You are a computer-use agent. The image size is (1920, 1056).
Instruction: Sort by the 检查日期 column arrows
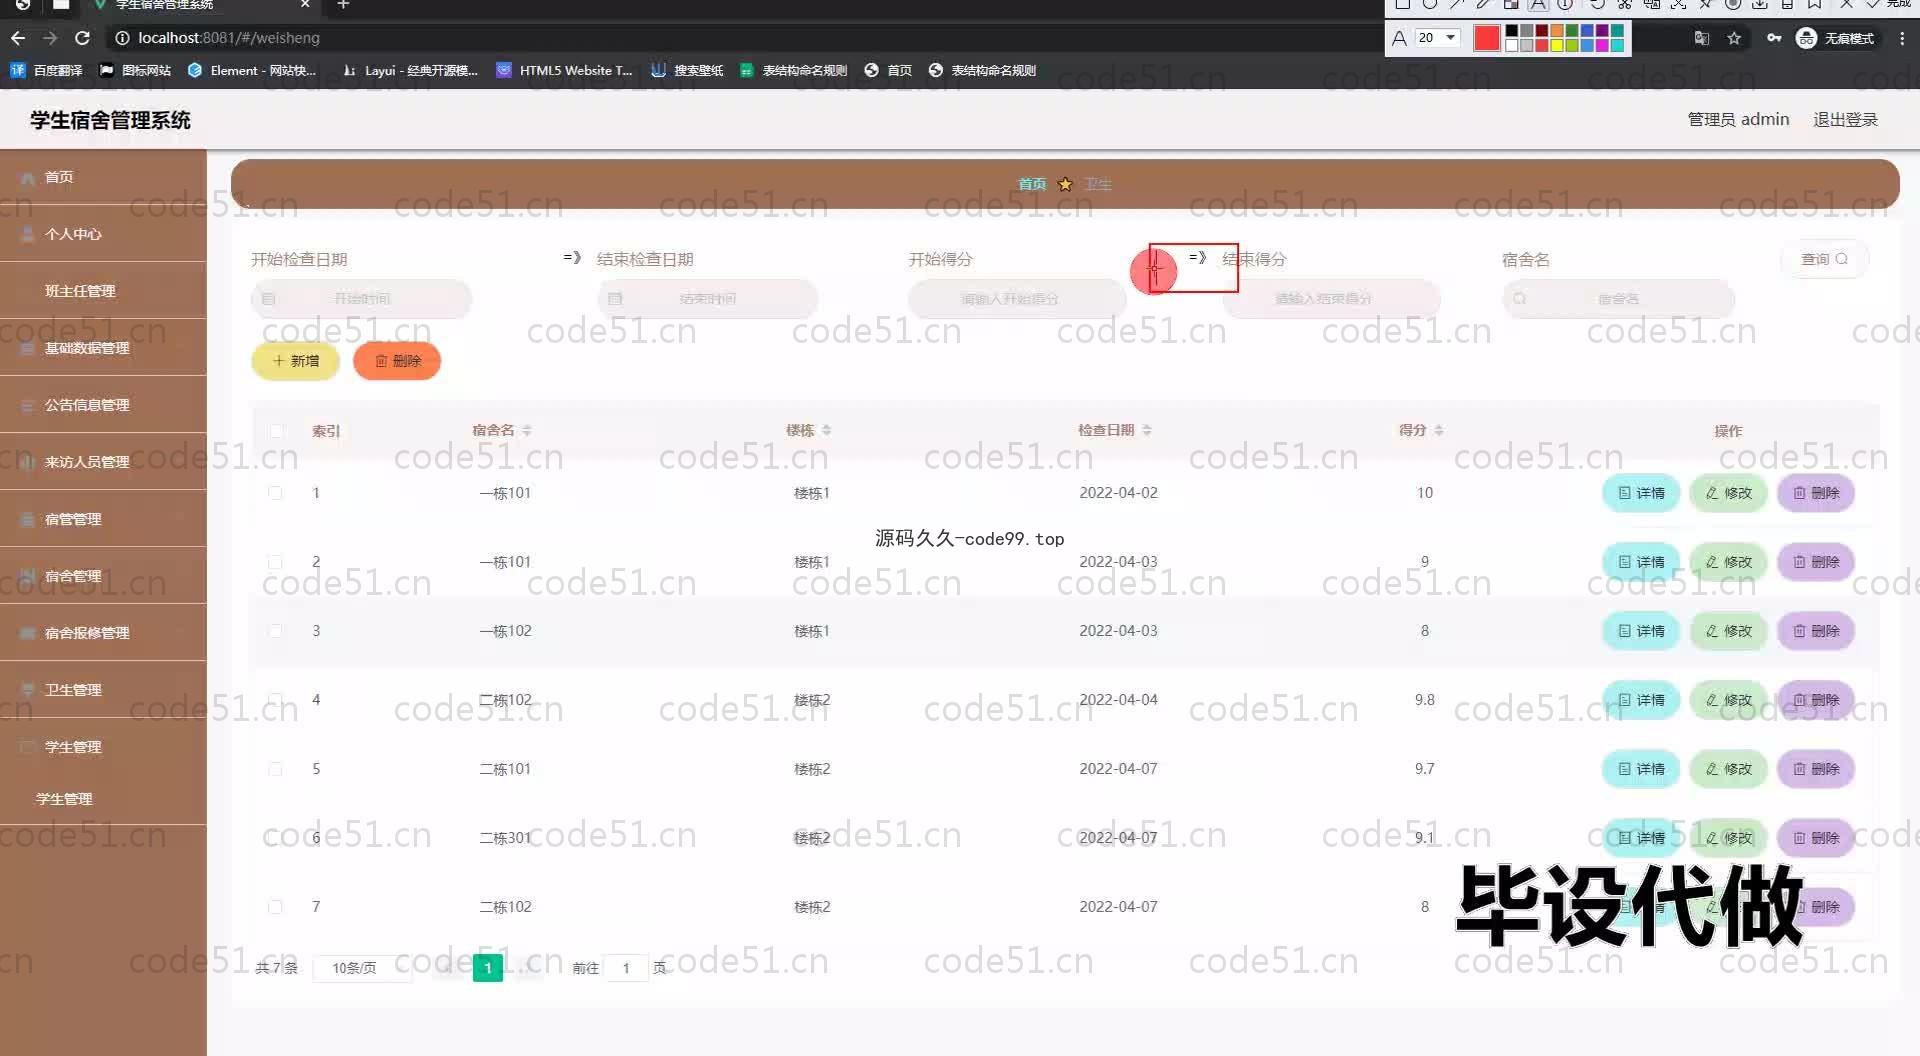1147,431
